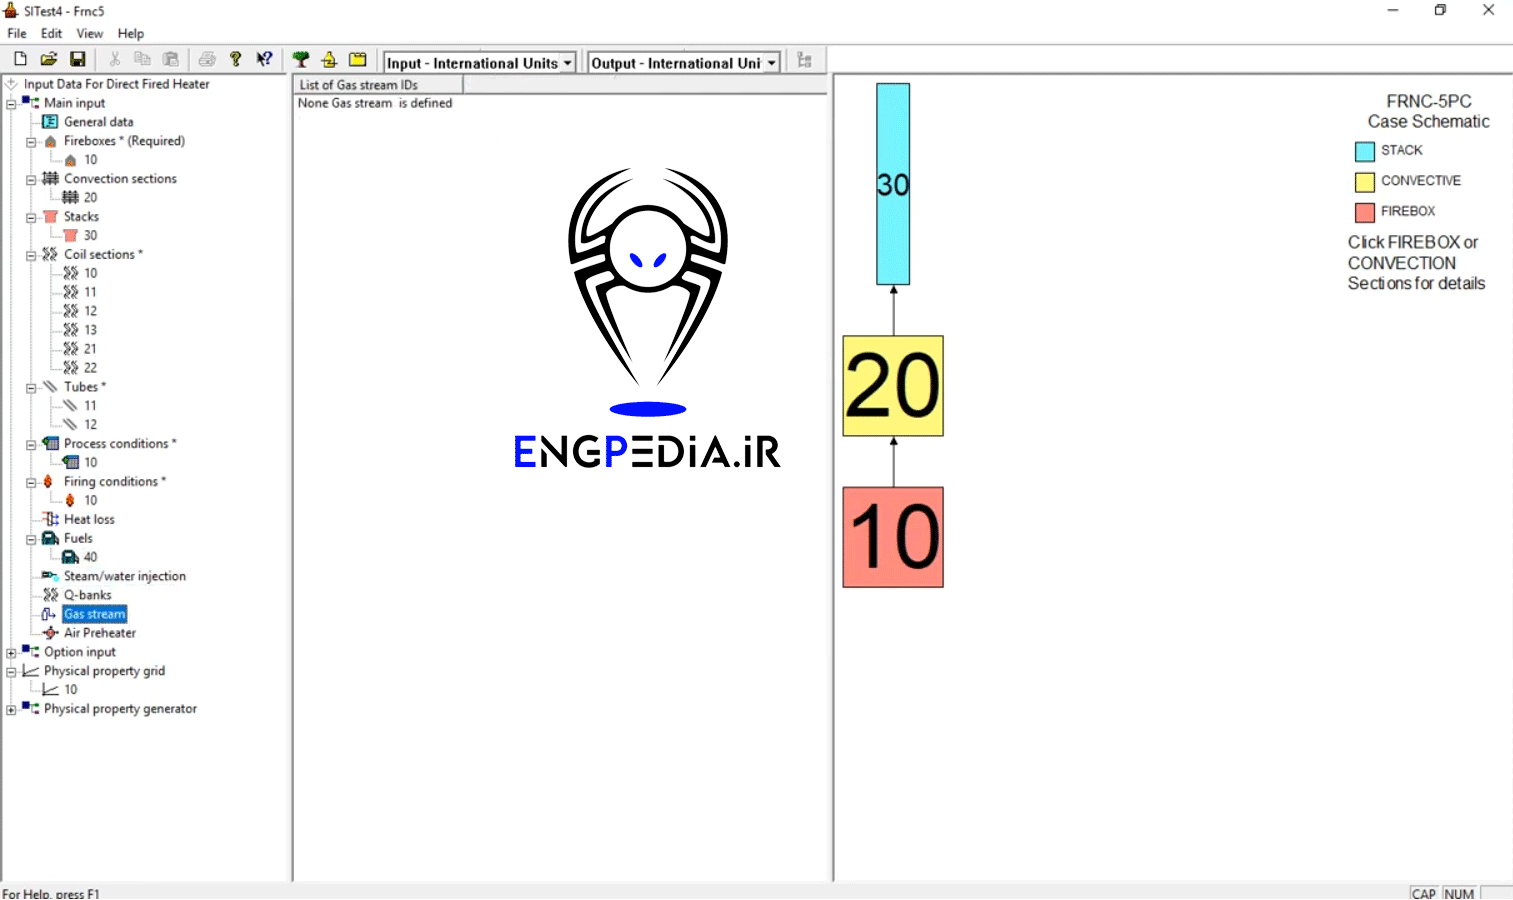Click the greyed hierarchy icon after Output units
Screen dimensions: 1513x900
804,61
